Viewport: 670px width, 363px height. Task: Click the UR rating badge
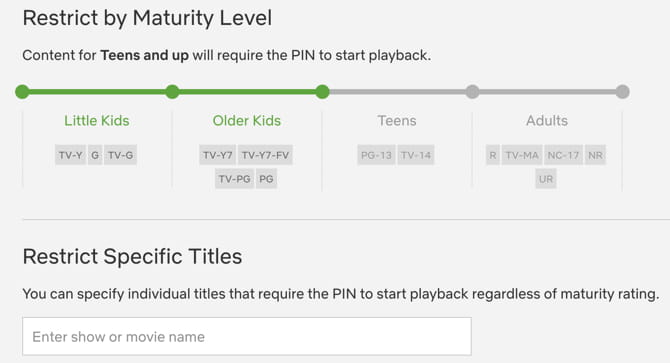pos(546,179)
